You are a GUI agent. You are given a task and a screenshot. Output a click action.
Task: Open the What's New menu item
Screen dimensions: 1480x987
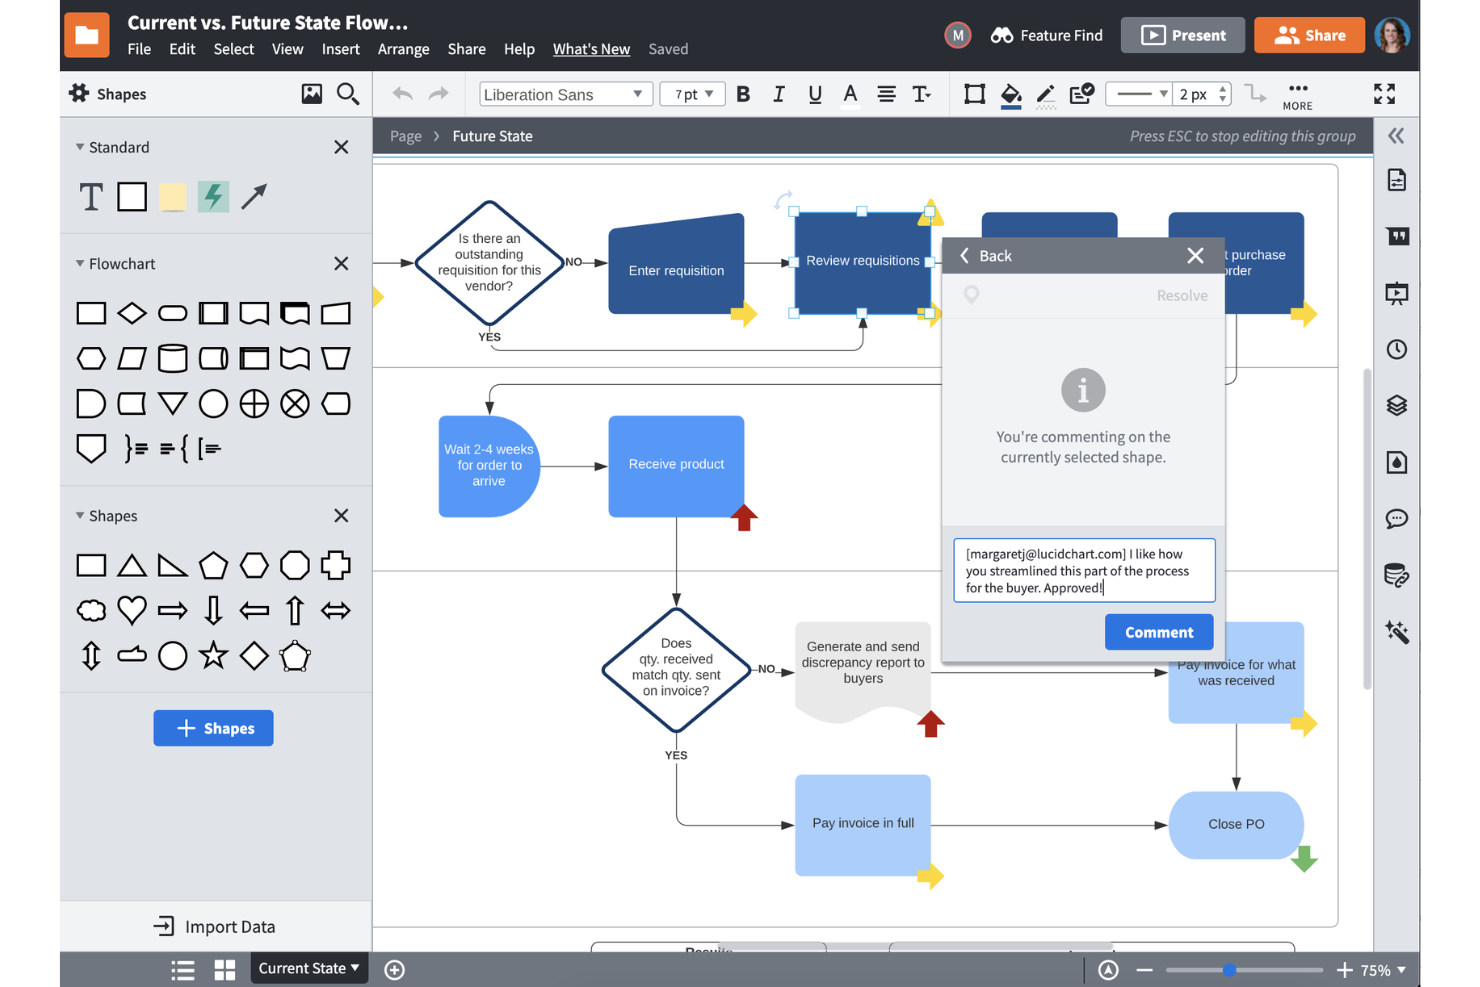coord(591,49)
